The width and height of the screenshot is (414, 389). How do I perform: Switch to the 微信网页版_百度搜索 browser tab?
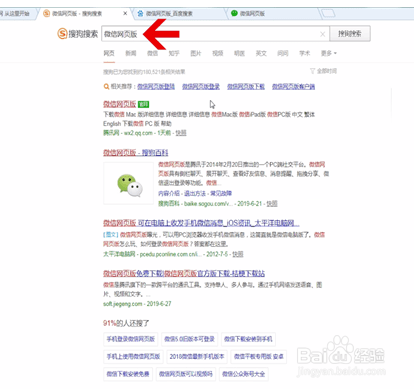178,13
